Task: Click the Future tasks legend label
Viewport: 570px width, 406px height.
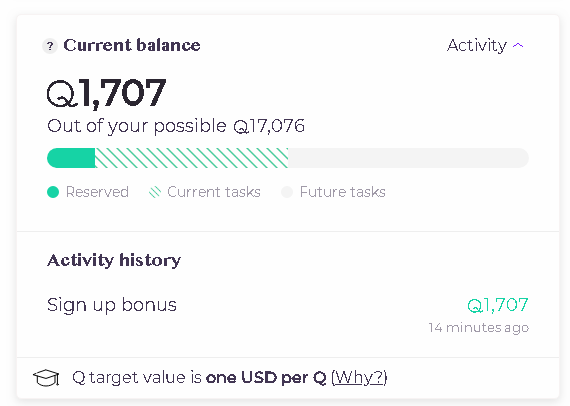Action: pyautogui.click(x=342, y=192)
